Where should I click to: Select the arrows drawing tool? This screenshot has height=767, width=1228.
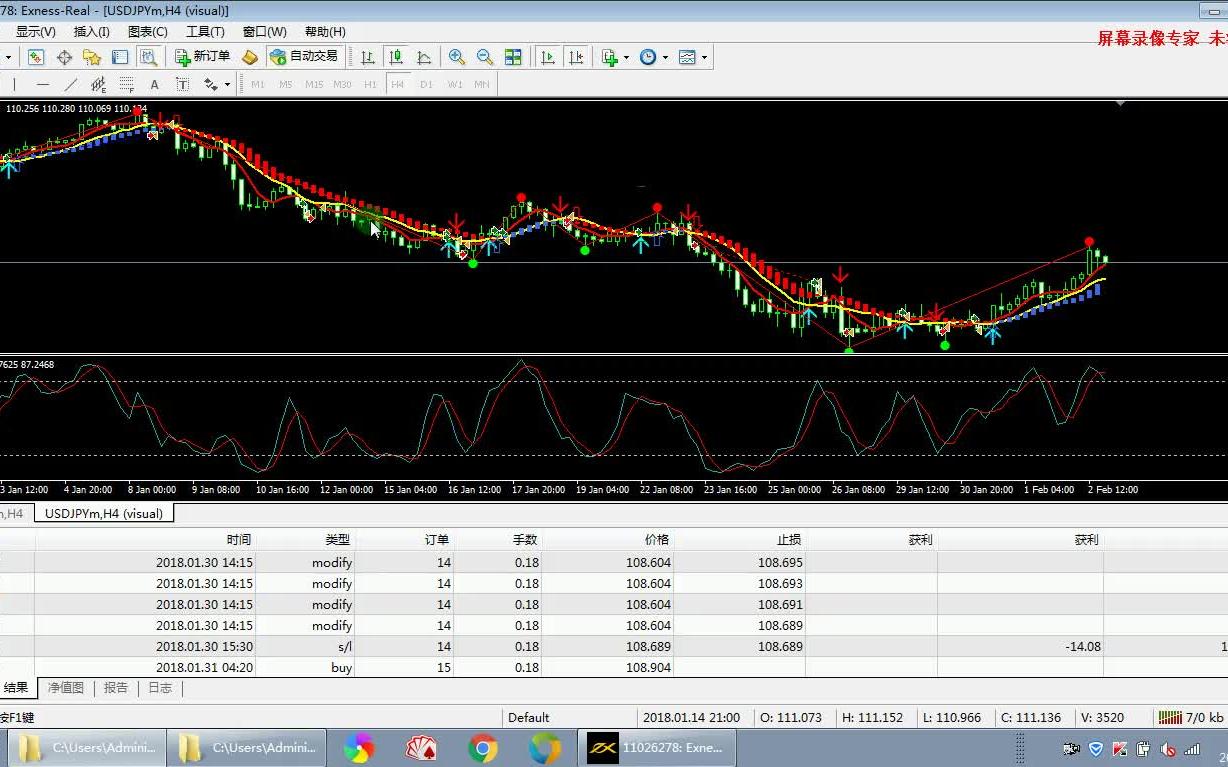point(211,84)
